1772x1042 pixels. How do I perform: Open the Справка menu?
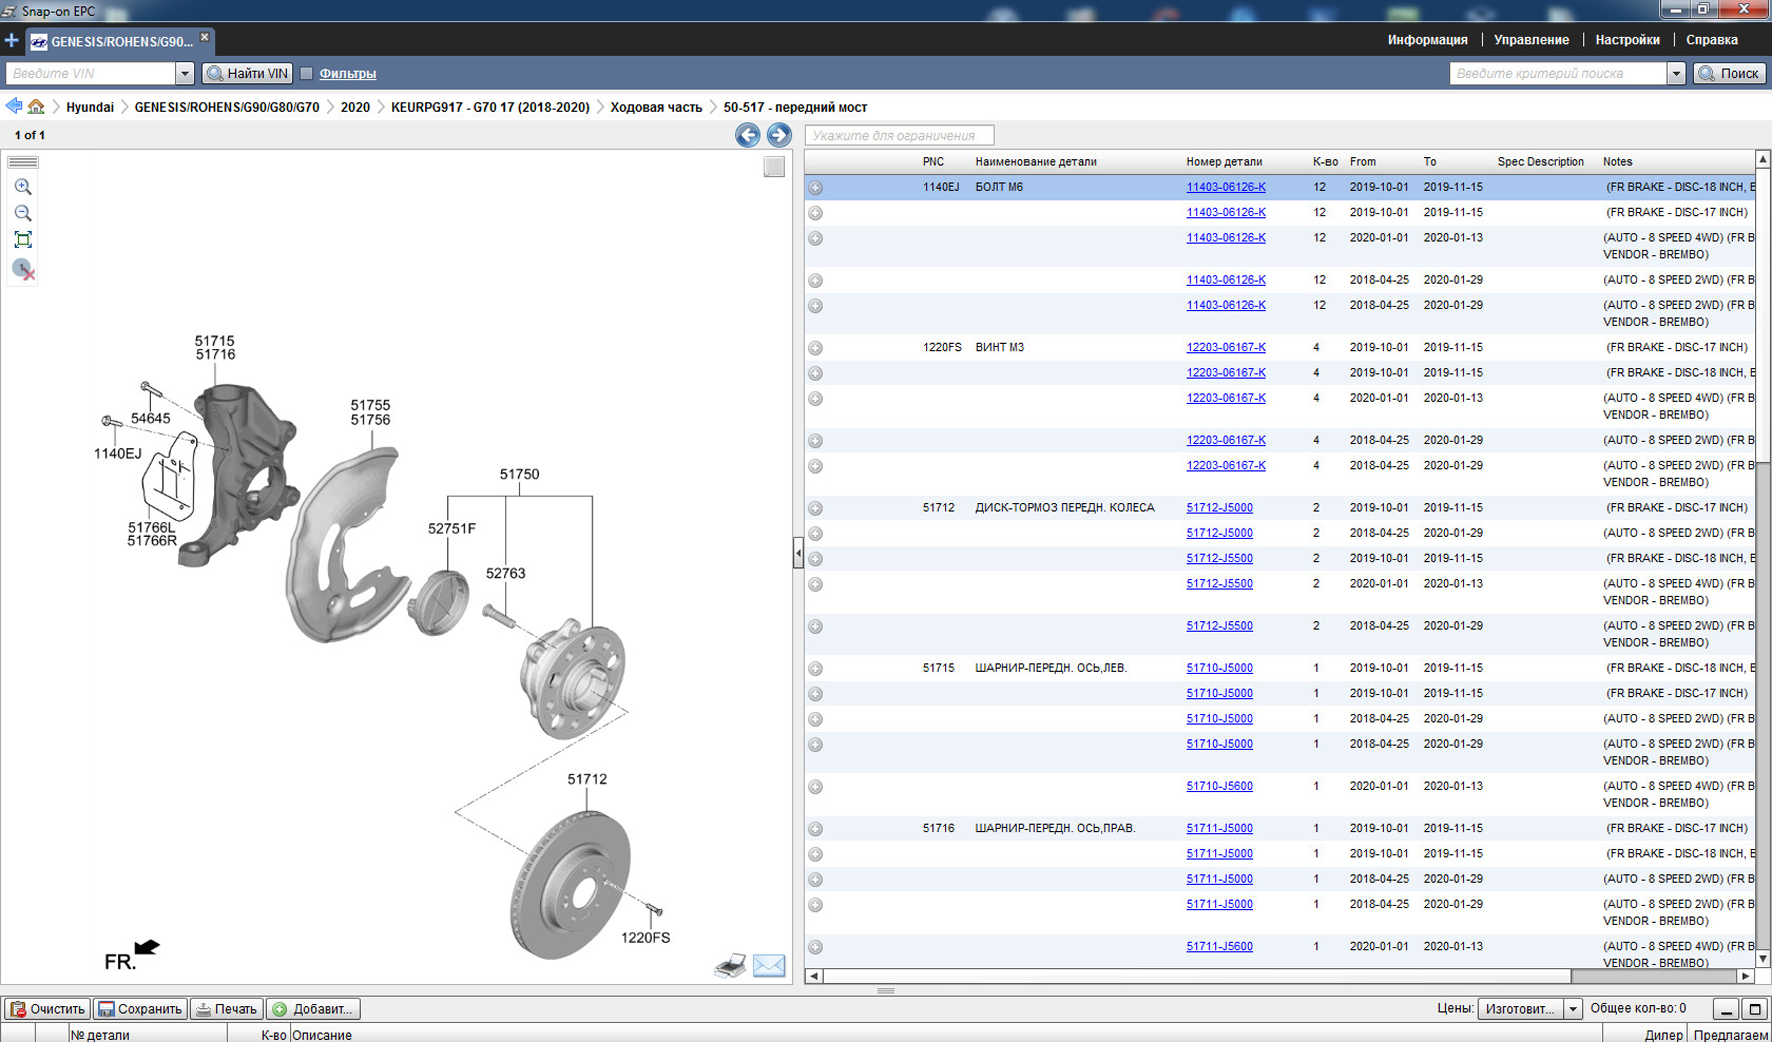point(1711,40)
